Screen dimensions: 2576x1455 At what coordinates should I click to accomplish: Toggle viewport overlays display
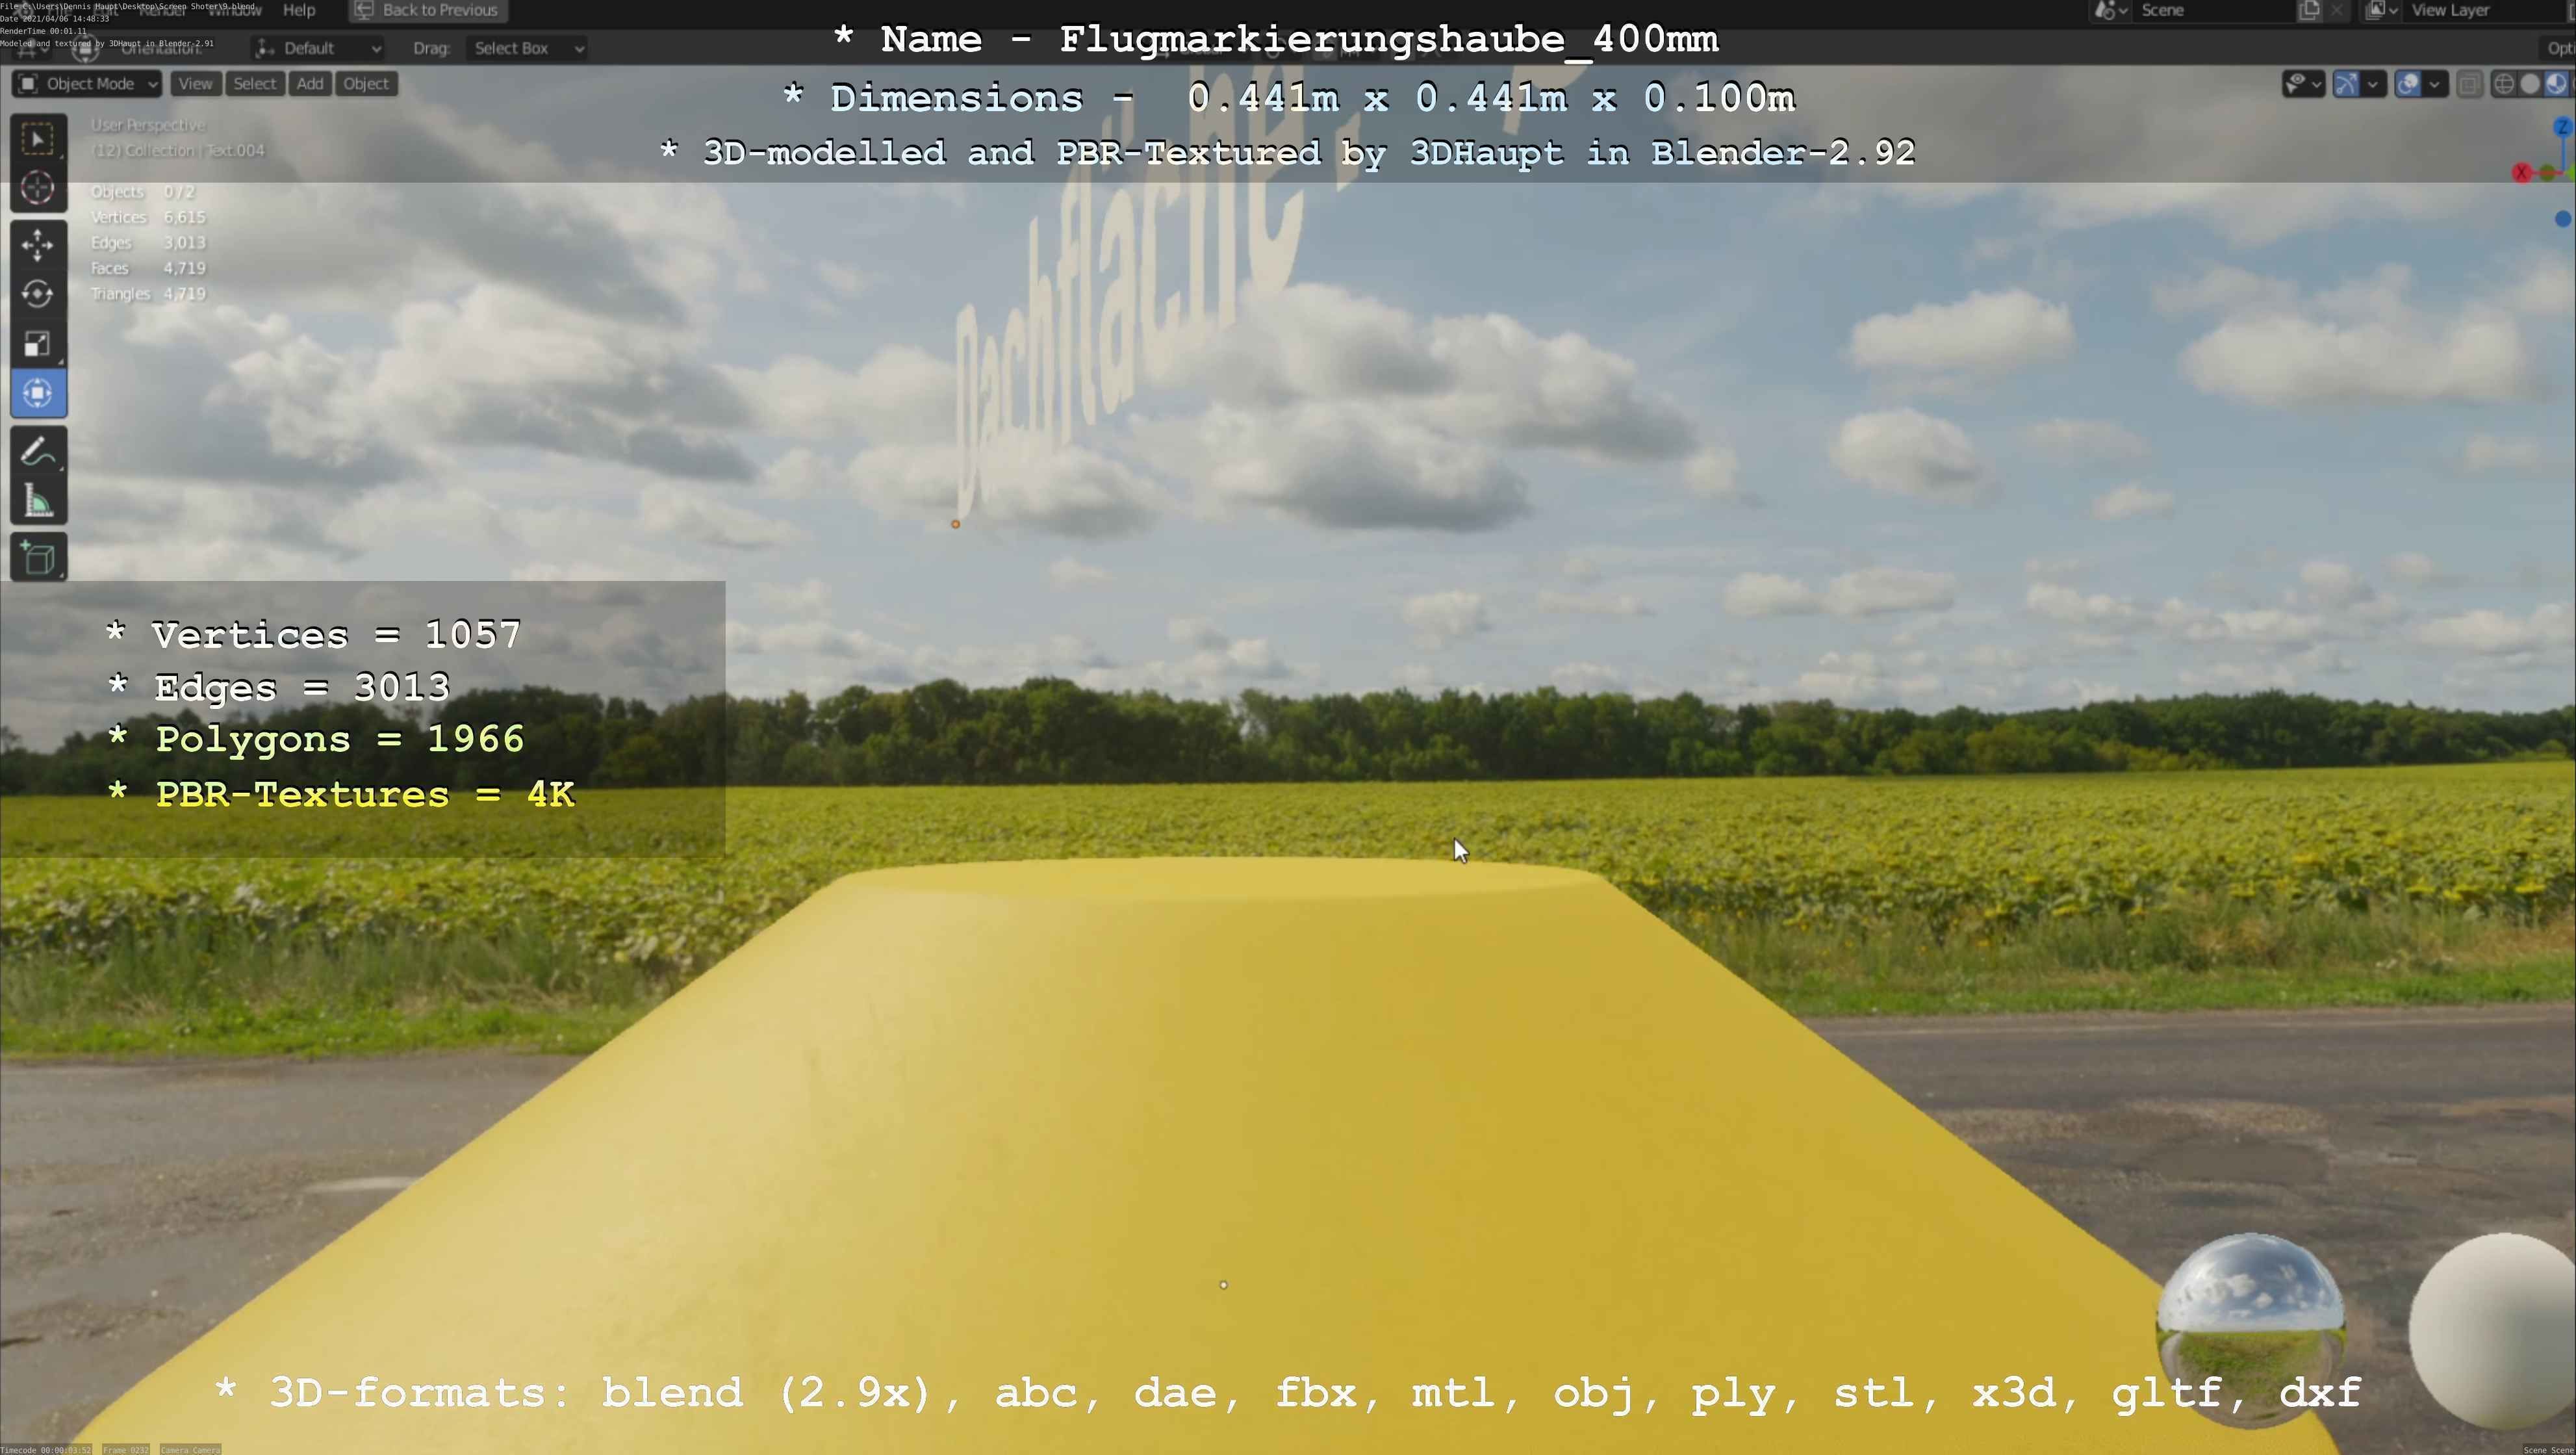coord(2408,84)
